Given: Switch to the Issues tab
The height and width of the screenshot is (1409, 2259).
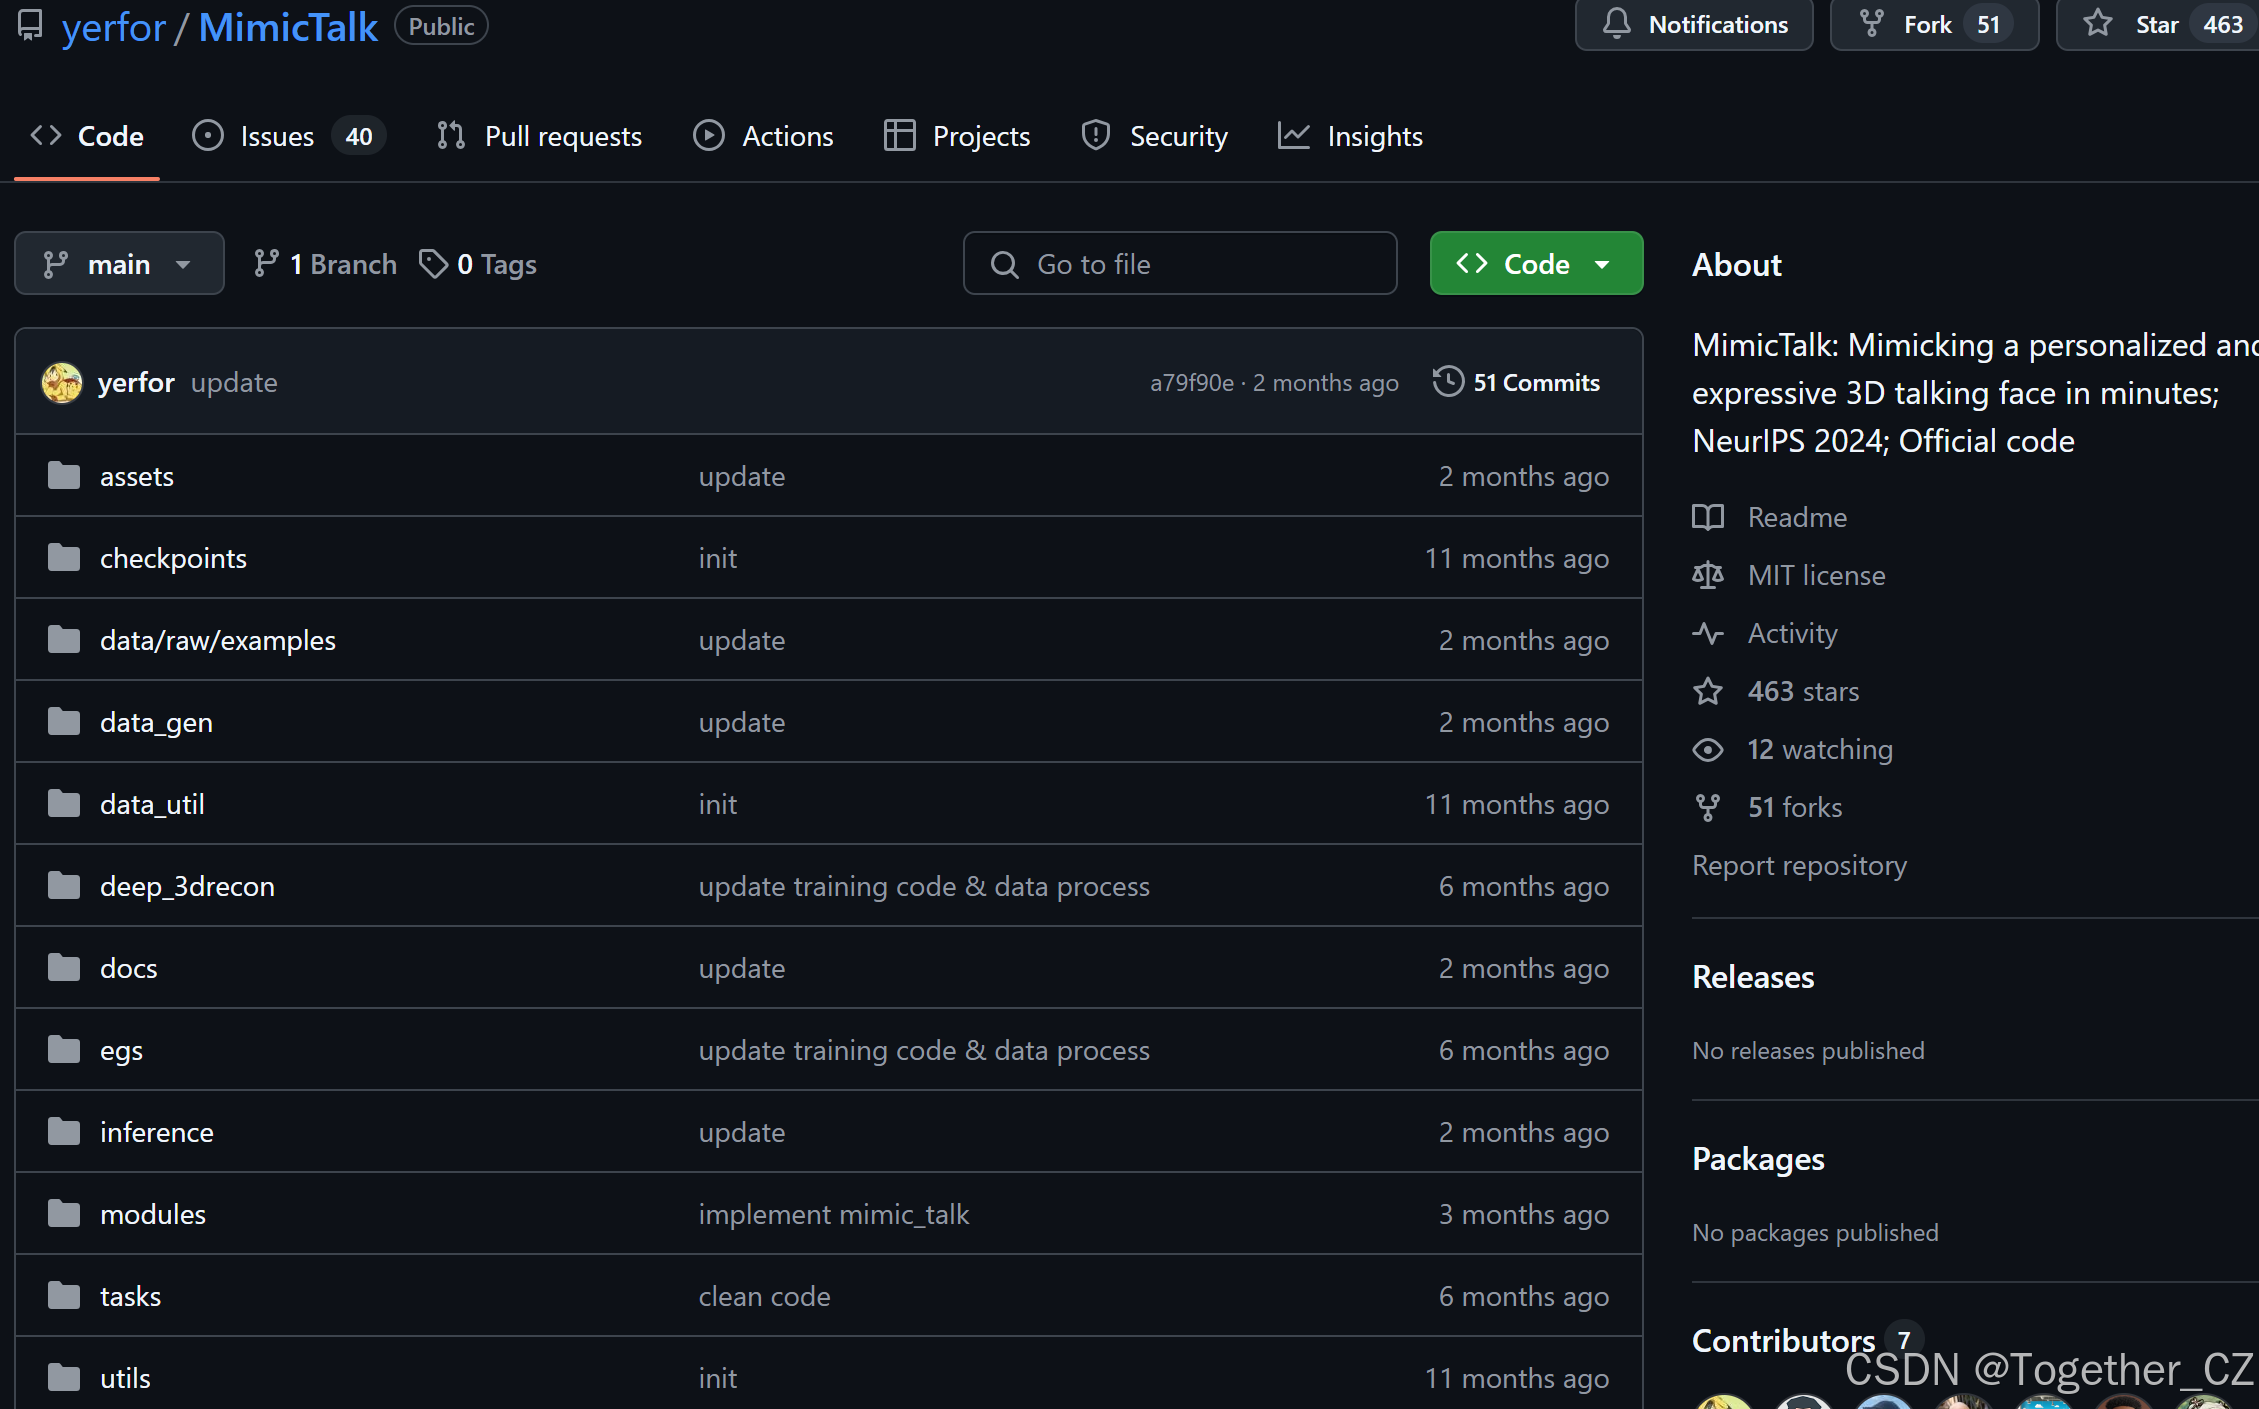Looking at the screenshot, I should click(x=277, y=136).
